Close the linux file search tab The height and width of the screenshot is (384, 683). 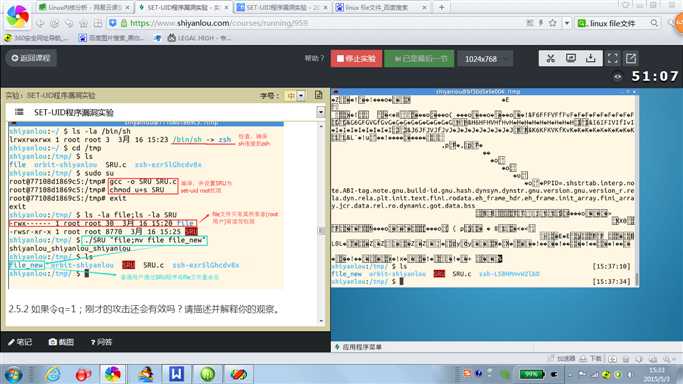pyautogui.click(x=424, y=7)
